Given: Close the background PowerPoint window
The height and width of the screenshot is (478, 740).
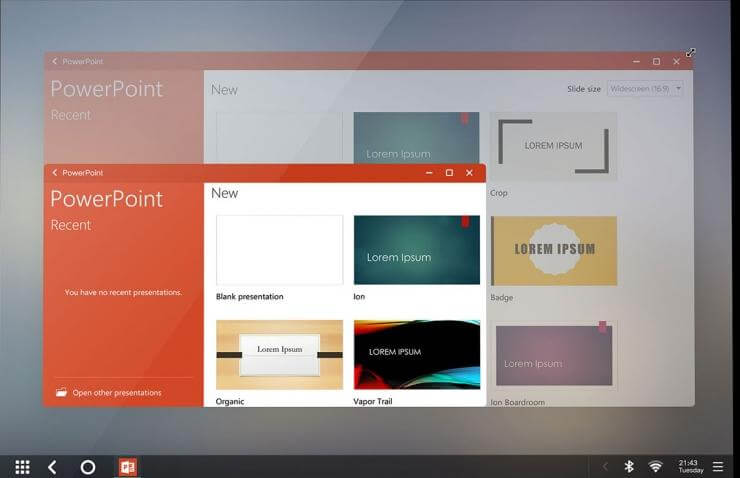Looking at the screenshot, I should click(x=676, y=61).
